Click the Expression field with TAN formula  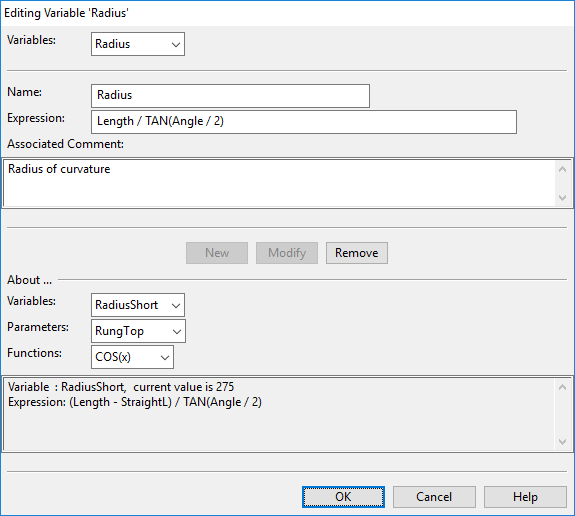304,122
